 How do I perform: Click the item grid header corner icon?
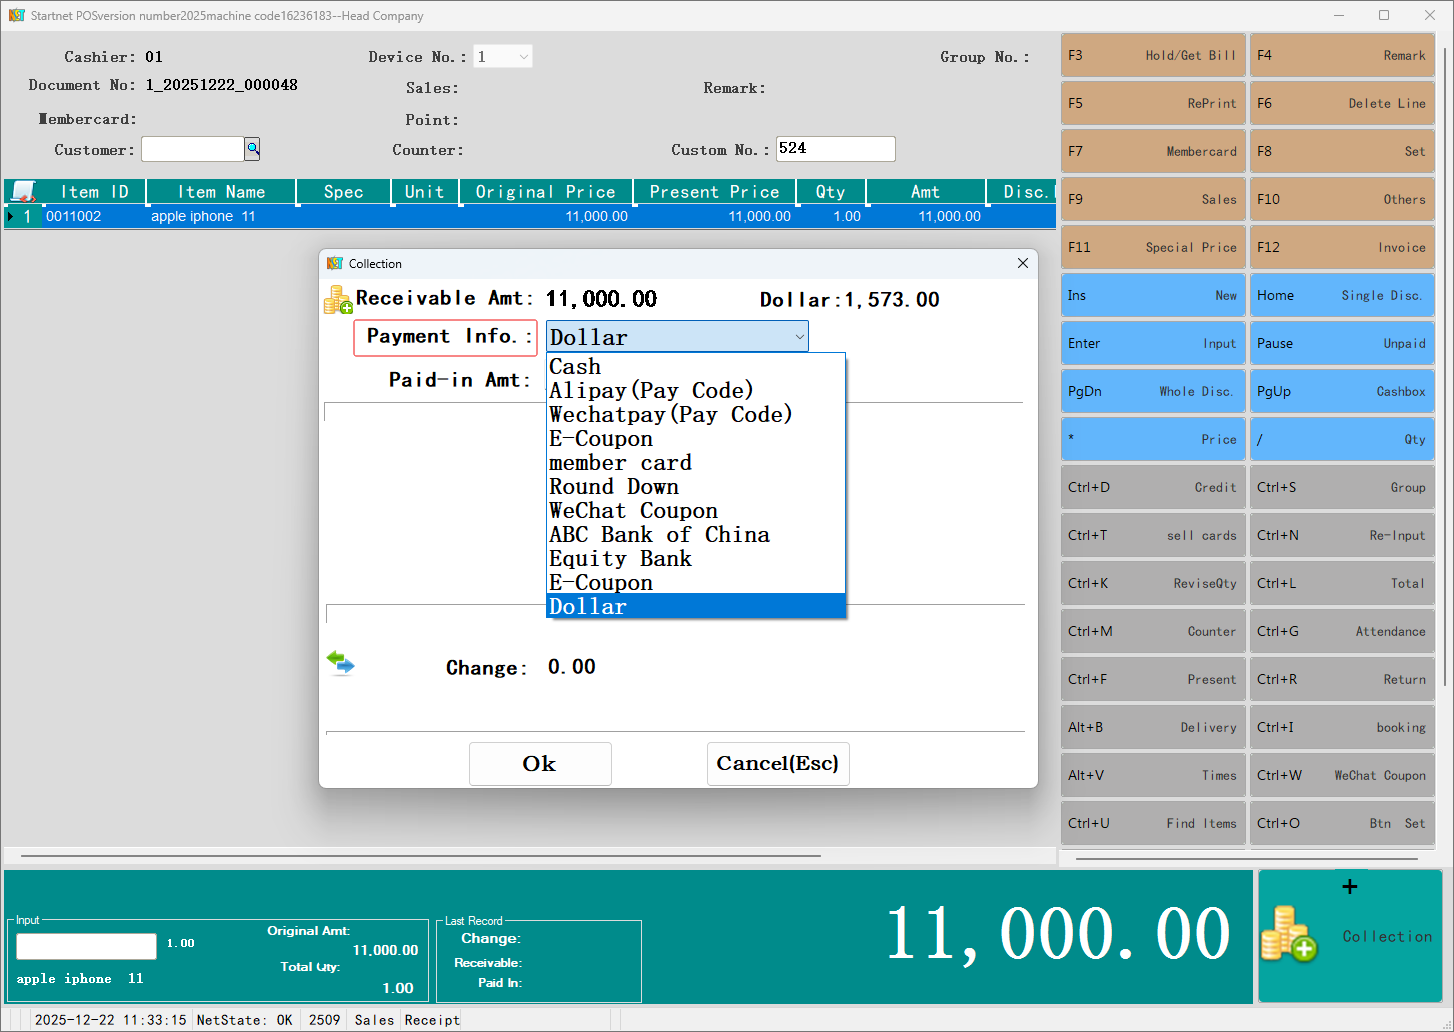point(23,191)
